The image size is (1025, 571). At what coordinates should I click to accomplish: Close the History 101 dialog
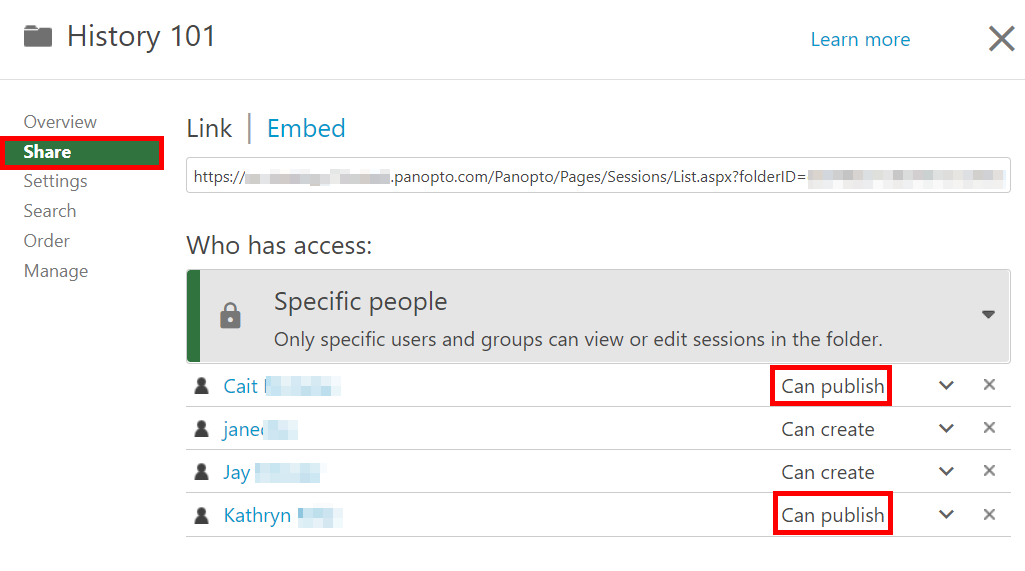[x=1001, y=39]
